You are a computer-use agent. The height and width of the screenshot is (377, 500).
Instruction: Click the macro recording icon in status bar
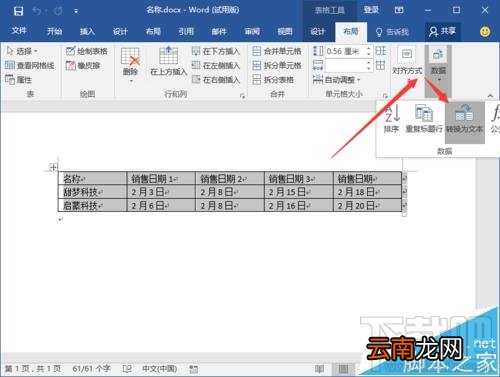point(193,369)
